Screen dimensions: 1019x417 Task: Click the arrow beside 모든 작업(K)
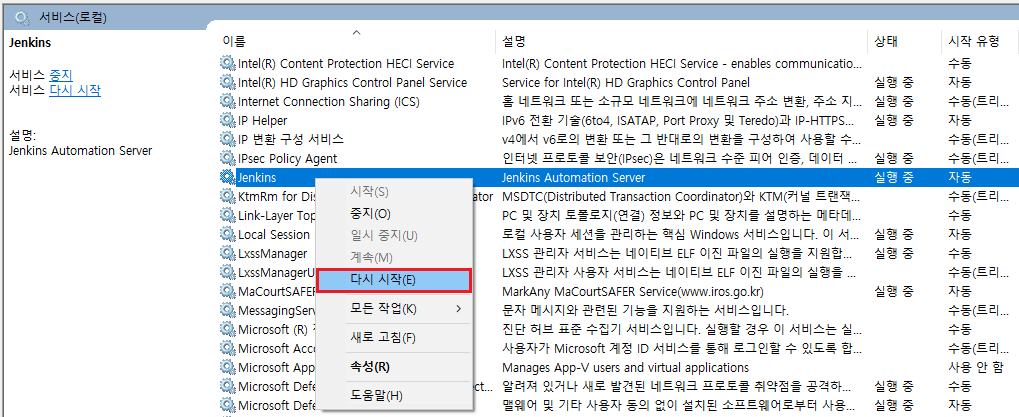pyautogui.click(x=459, y=308)
